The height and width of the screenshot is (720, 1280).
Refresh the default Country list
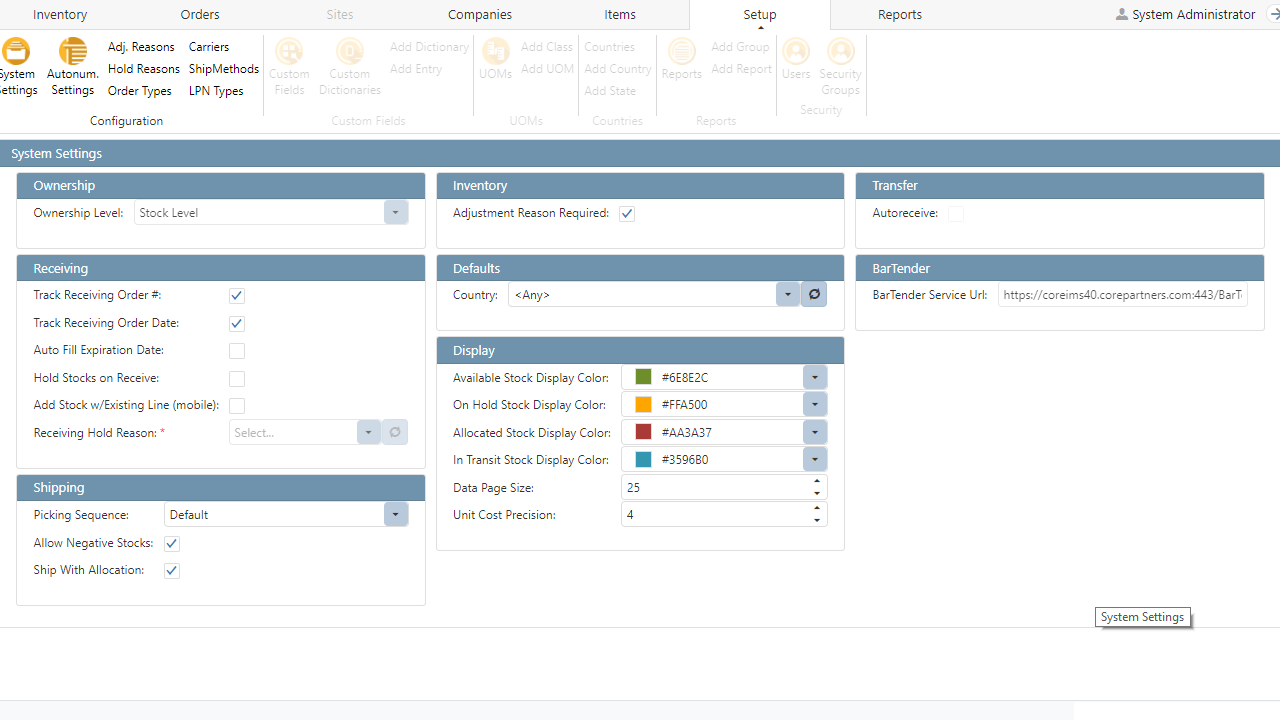[814, 295]
